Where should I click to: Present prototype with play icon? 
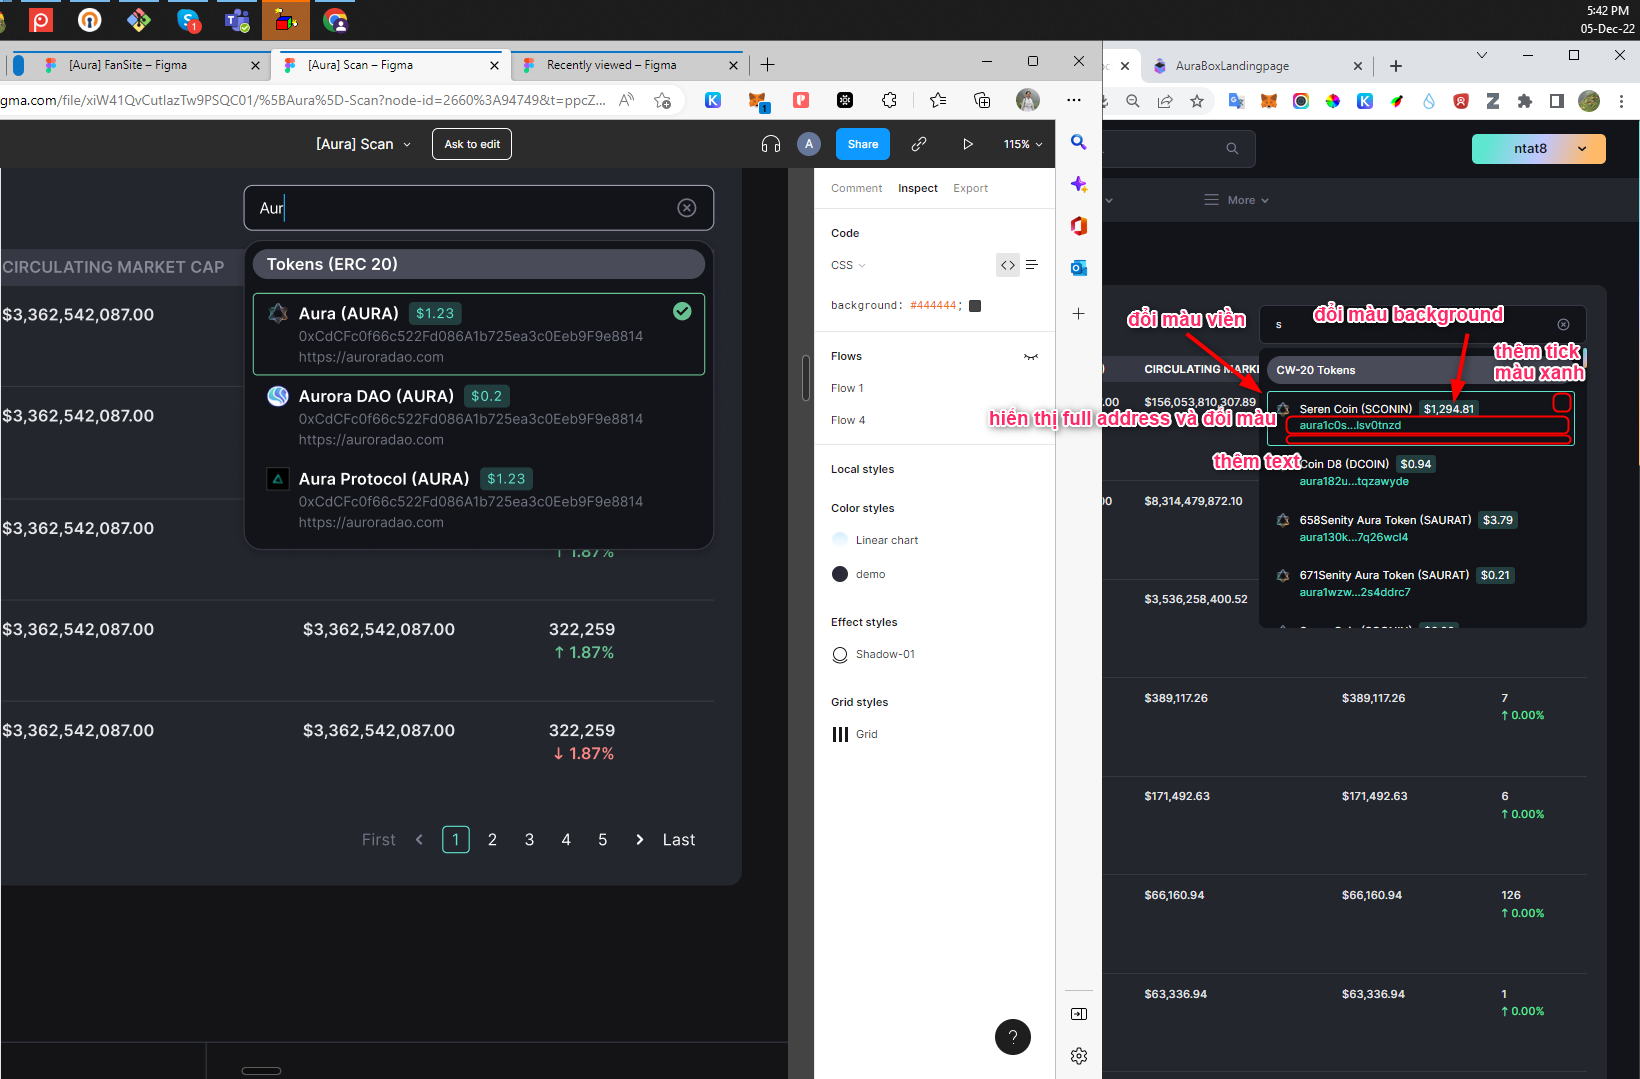967,144
